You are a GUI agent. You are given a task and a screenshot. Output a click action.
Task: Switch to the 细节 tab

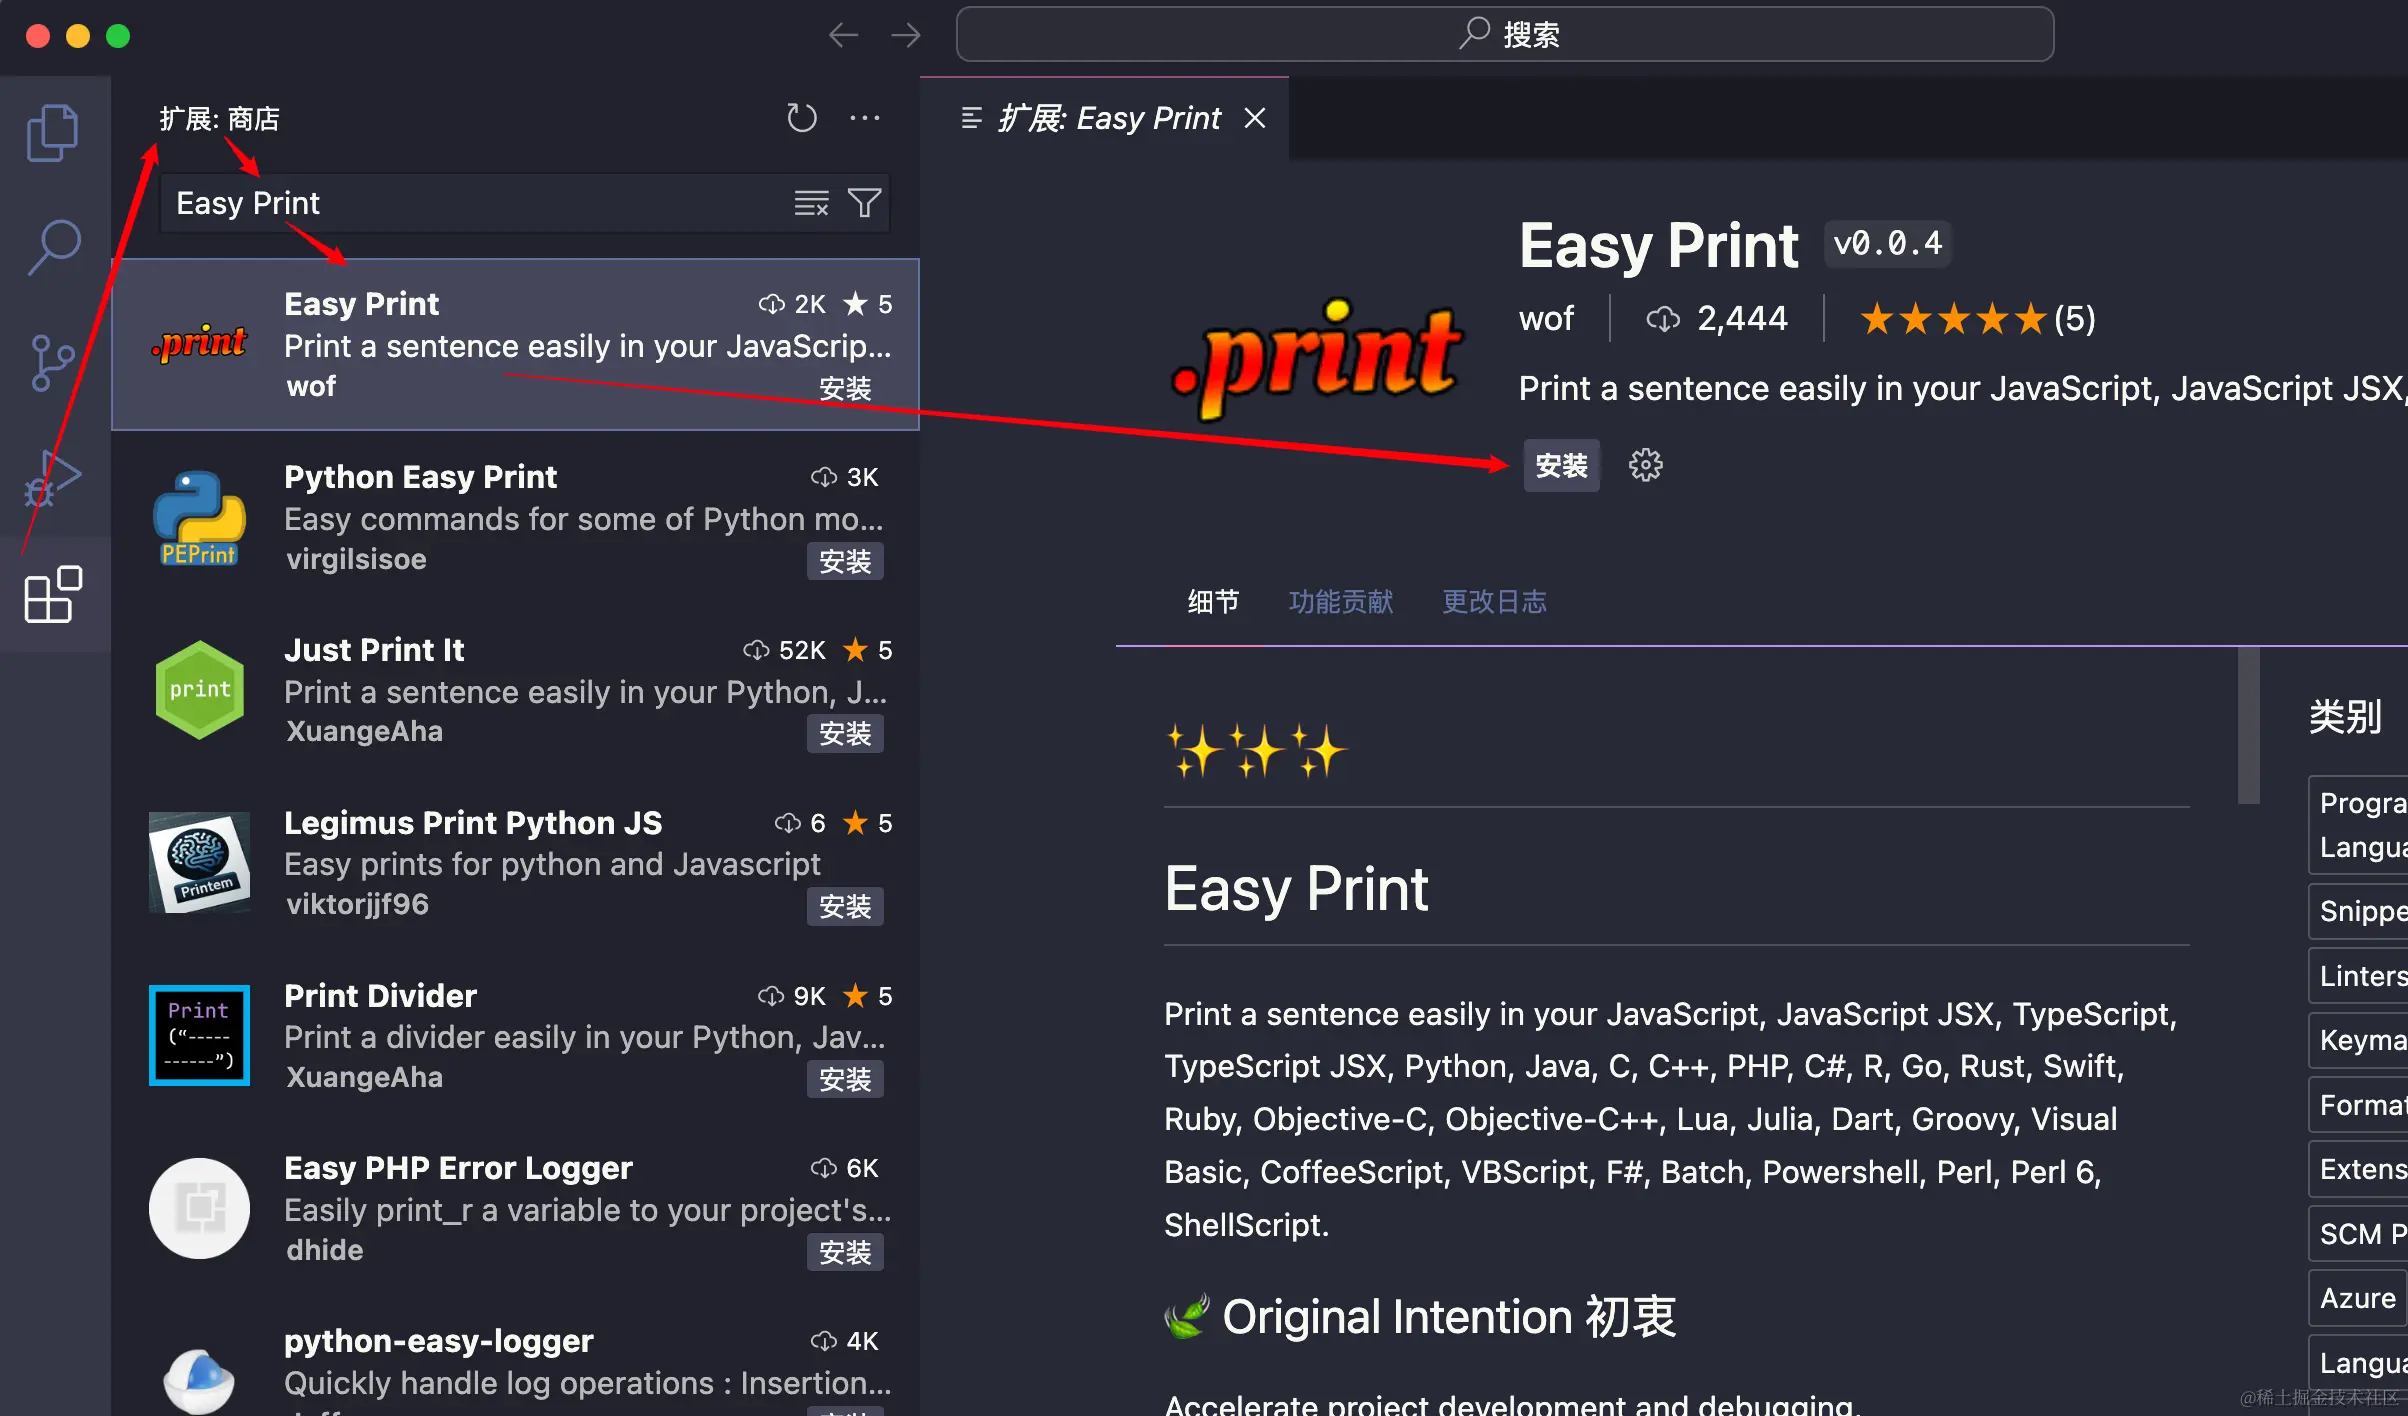(x=1213, y=601)
